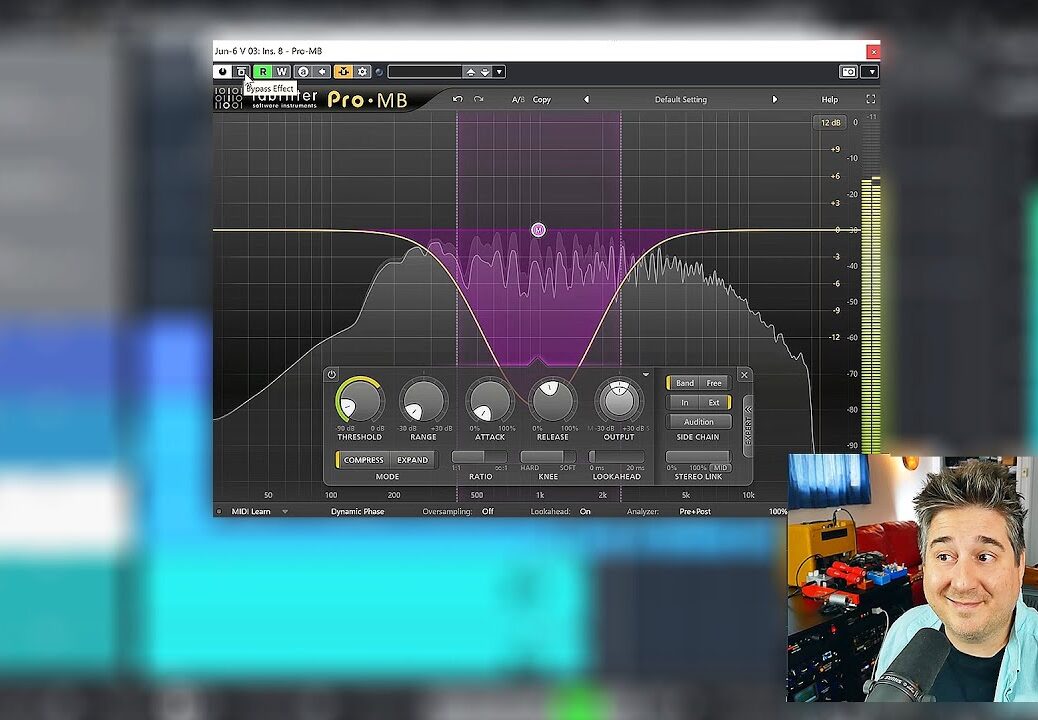The height and width of the screenshot is (720, 1038).
Task: Open the Dynamic Phase processing mode menu
Action: click(x=357, y=512)
